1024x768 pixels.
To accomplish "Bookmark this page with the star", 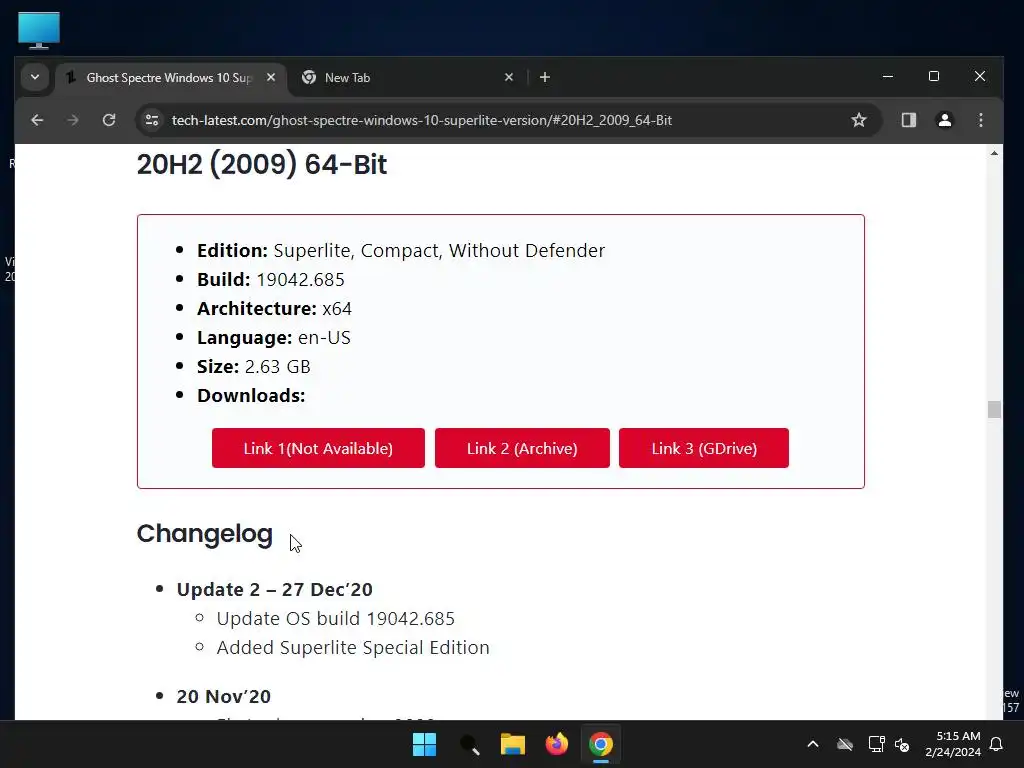I will [x=859, y=120].
